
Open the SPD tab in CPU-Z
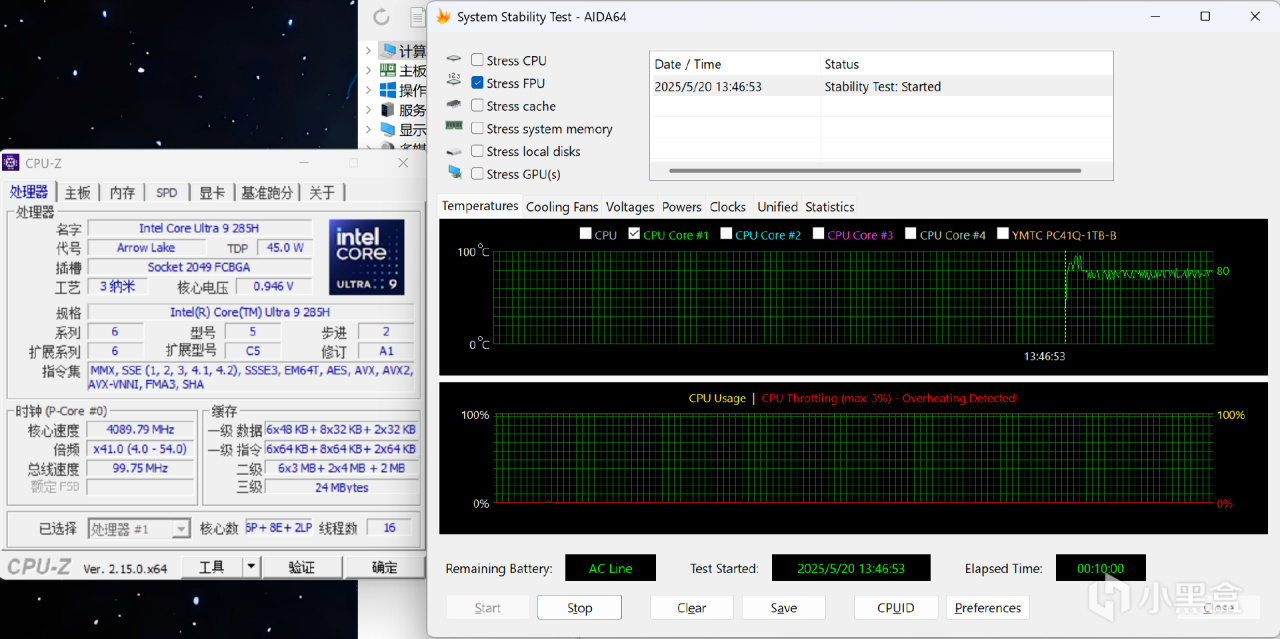[167, 193]
